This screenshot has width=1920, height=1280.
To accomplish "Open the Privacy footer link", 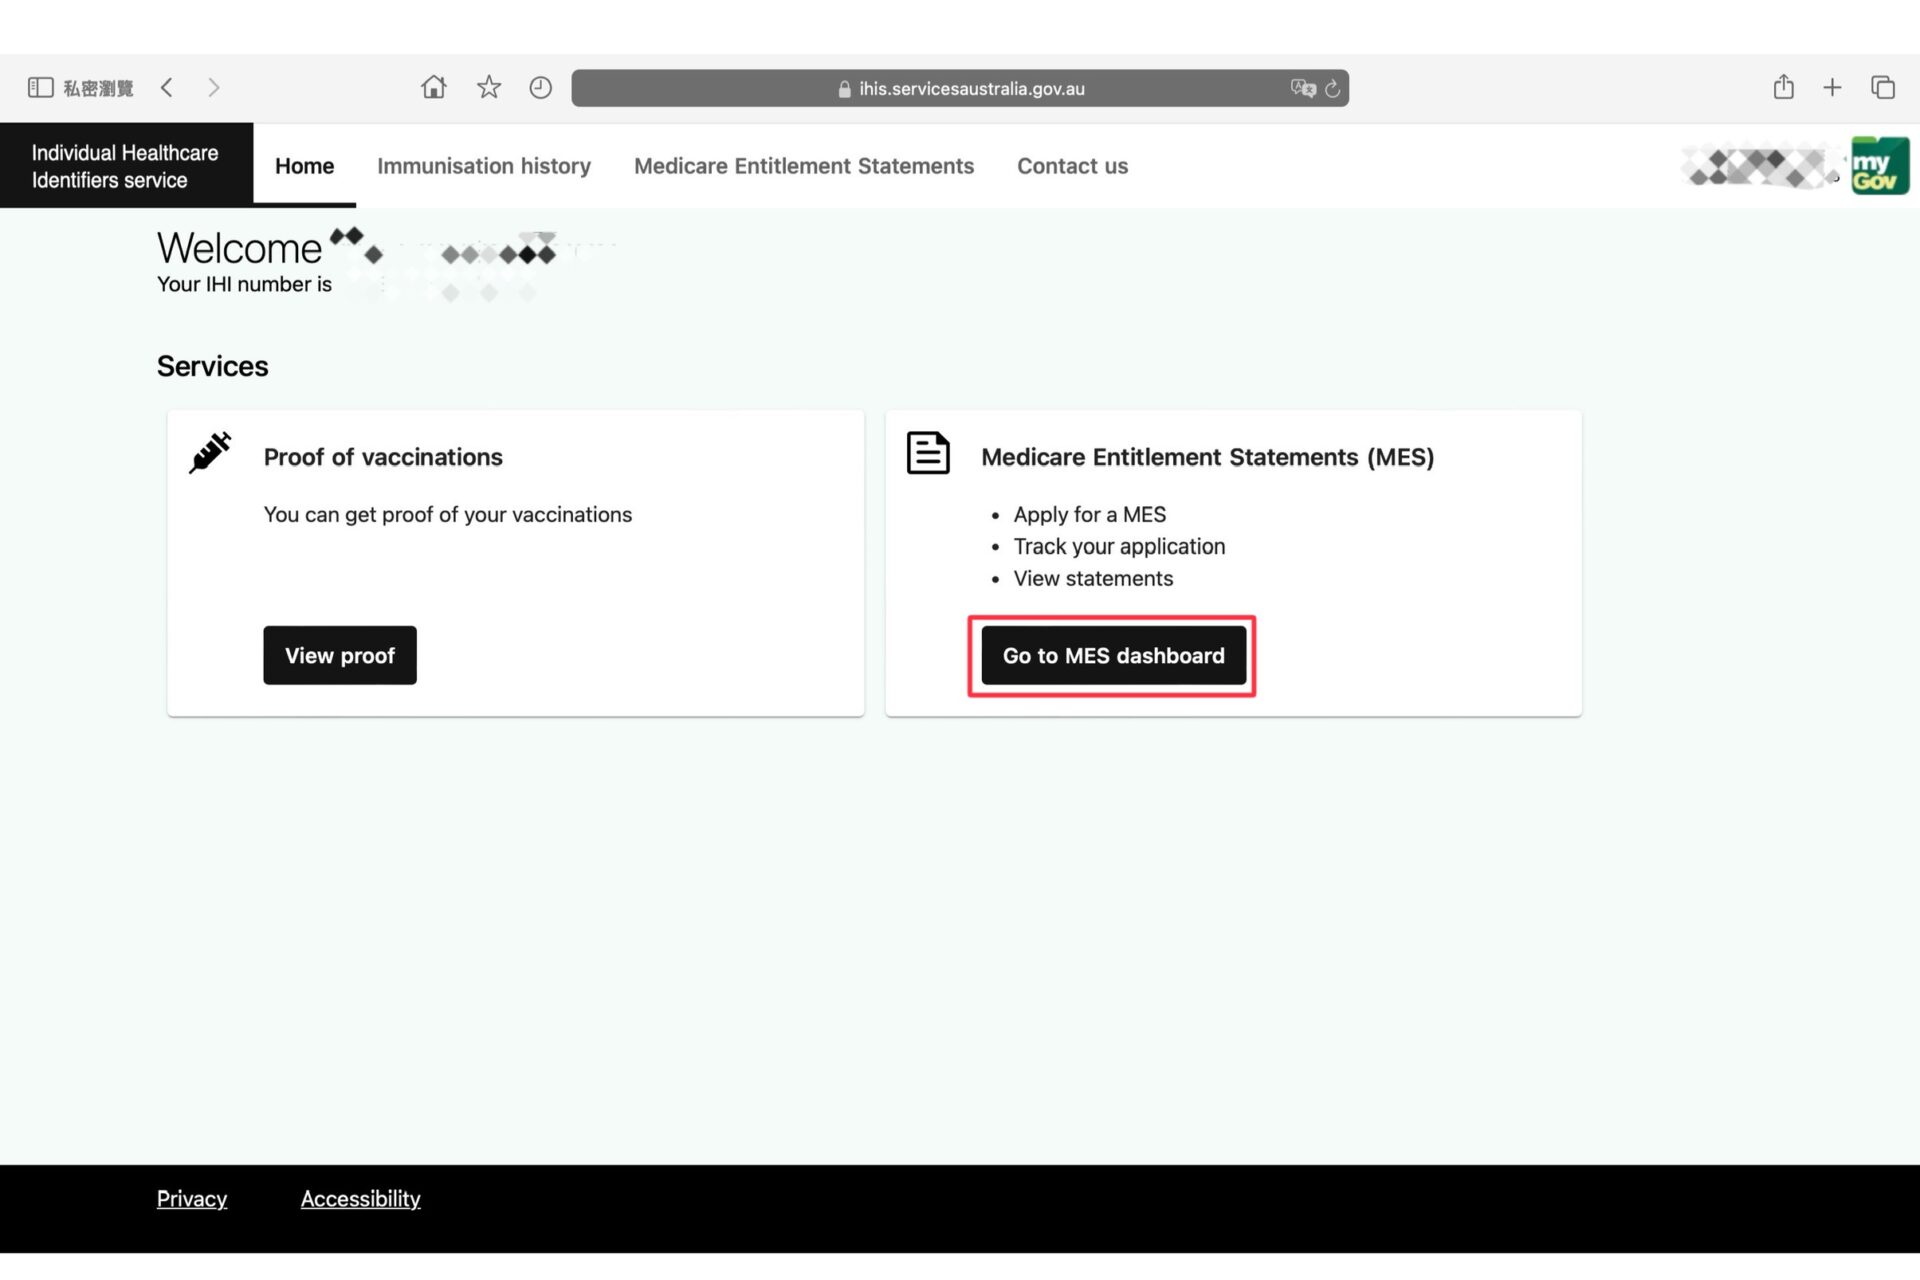I will [192, 1199].
